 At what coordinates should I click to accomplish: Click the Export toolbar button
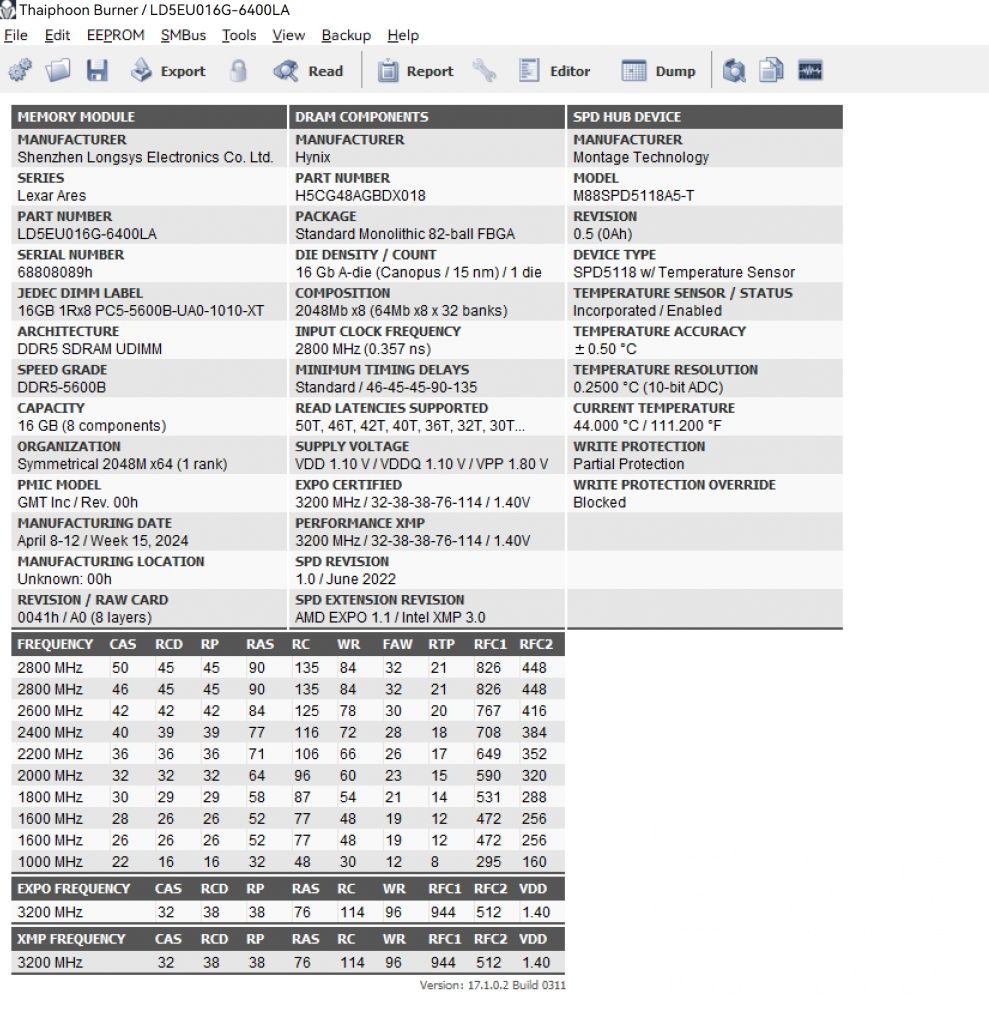pyautogui.click(x=168, y=71)
